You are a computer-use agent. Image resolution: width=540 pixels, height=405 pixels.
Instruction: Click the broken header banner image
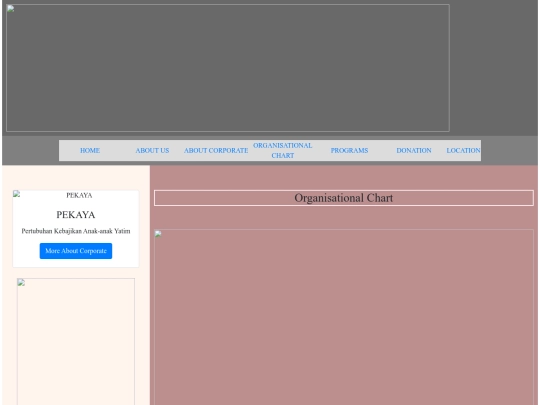(228, 68)
